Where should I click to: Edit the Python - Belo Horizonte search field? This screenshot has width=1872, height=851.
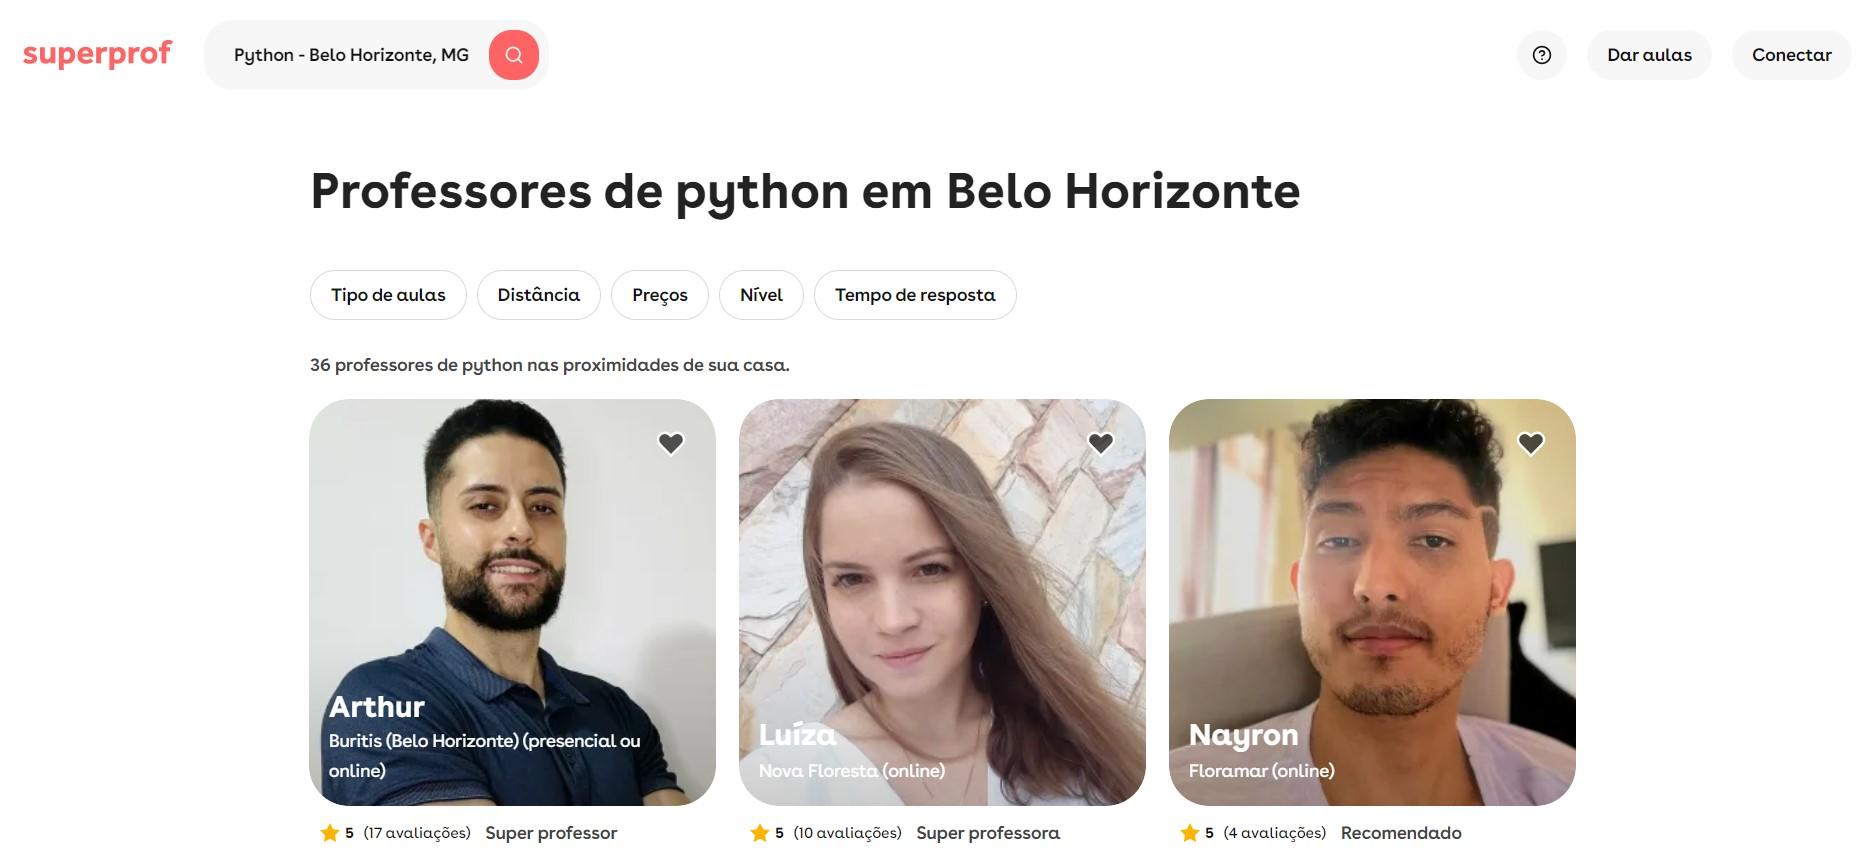tap(351, 55)
